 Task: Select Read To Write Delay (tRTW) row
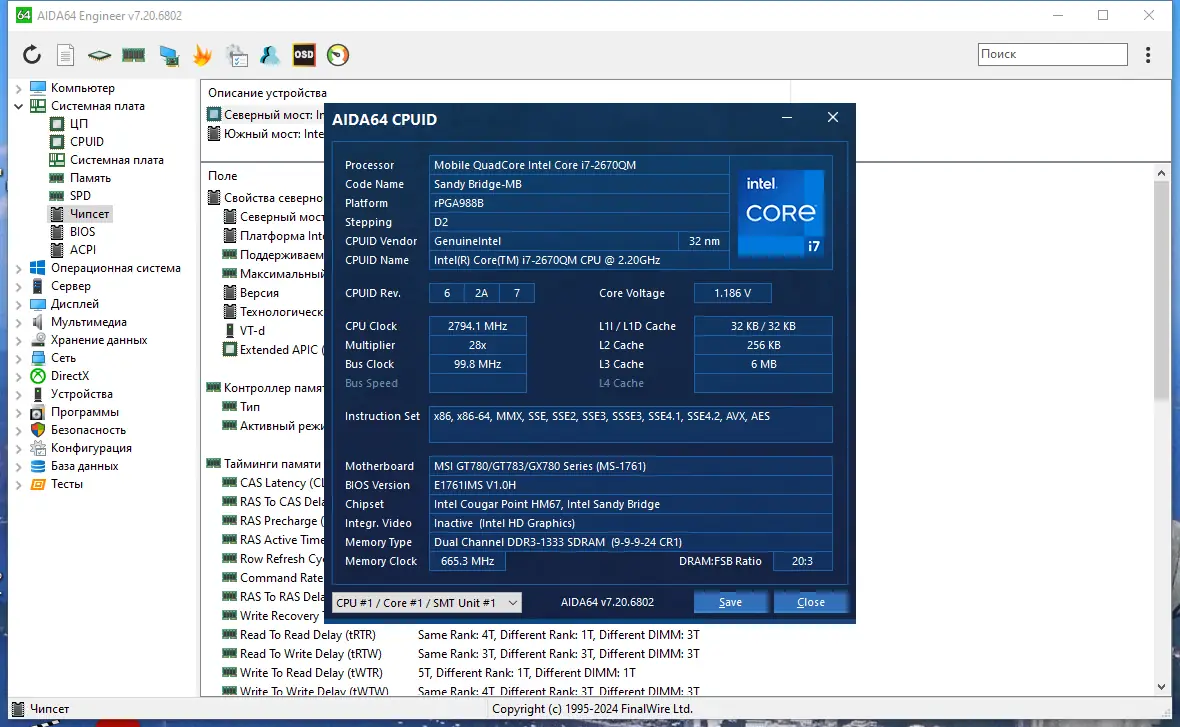tap(310, 654)
